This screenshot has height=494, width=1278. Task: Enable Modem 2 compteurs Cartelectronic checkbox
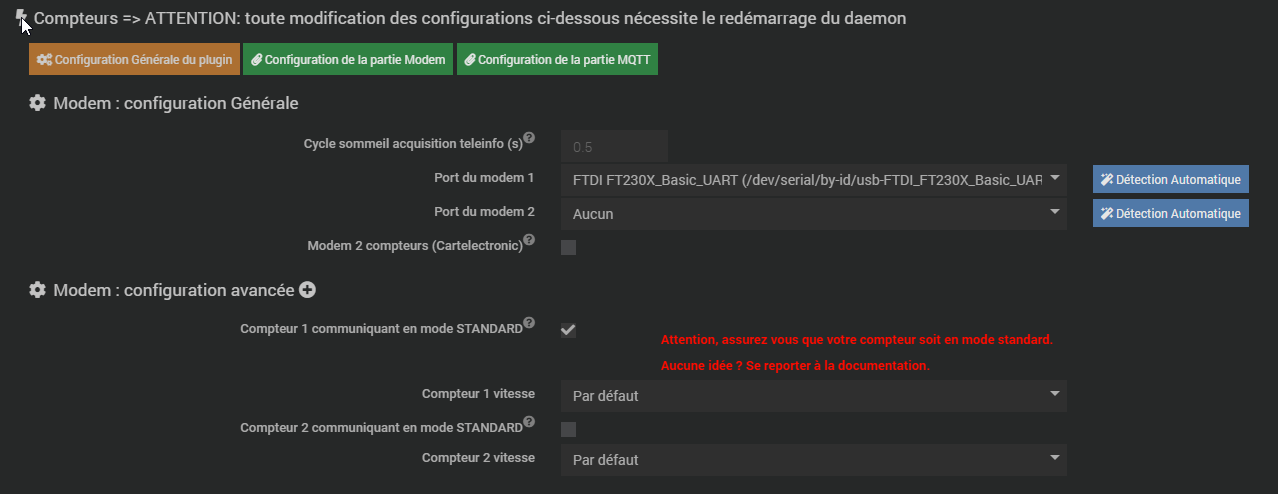point(568,247)
